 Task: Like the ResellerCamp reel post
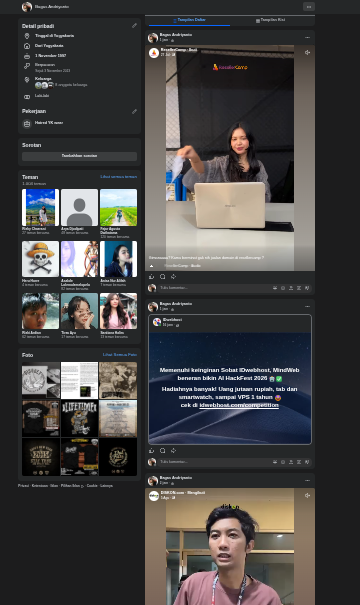(x=152, y=277)
